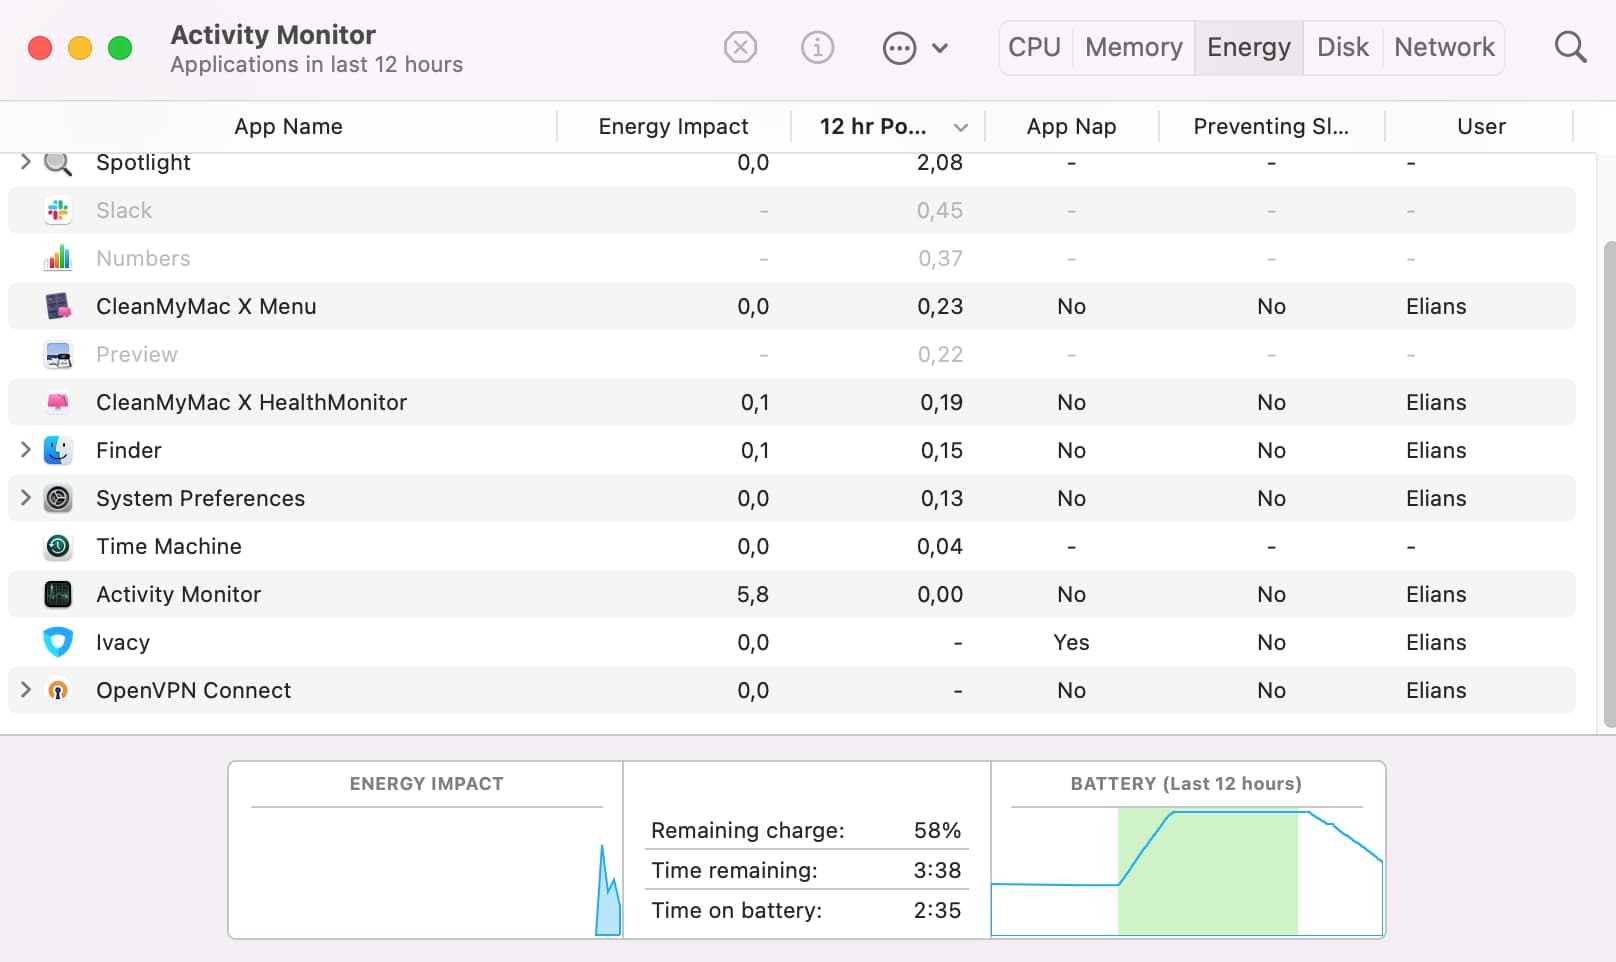Switch to the Disk tab
Screen dimensions: 1616x962
[1342, 47]
